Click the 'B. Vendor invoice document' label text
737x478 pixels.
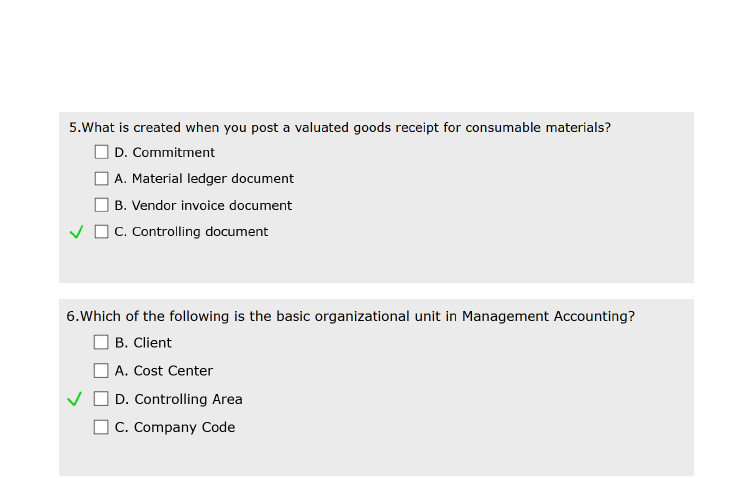point(203,205)
